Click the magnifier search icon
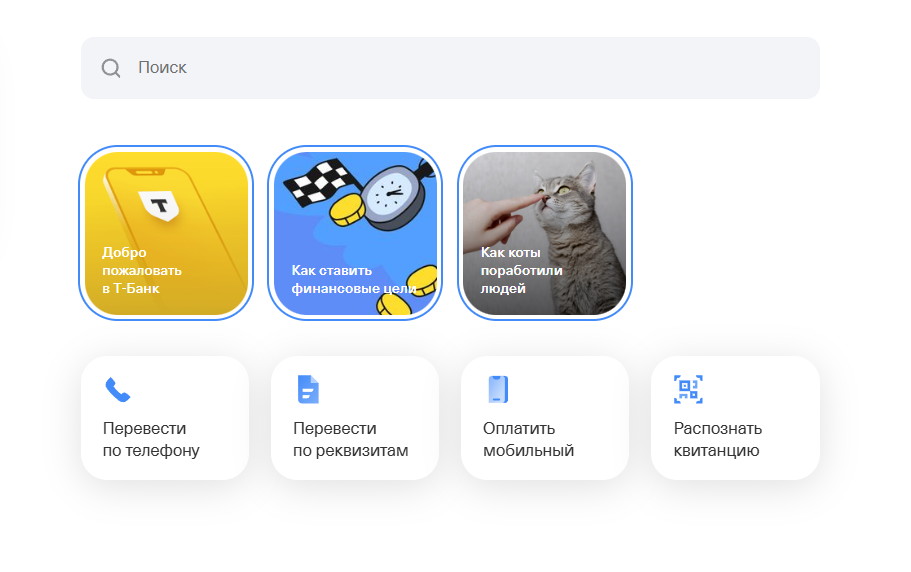The height and width of the screenshot is (572, 911). click(x=110, y=68)
